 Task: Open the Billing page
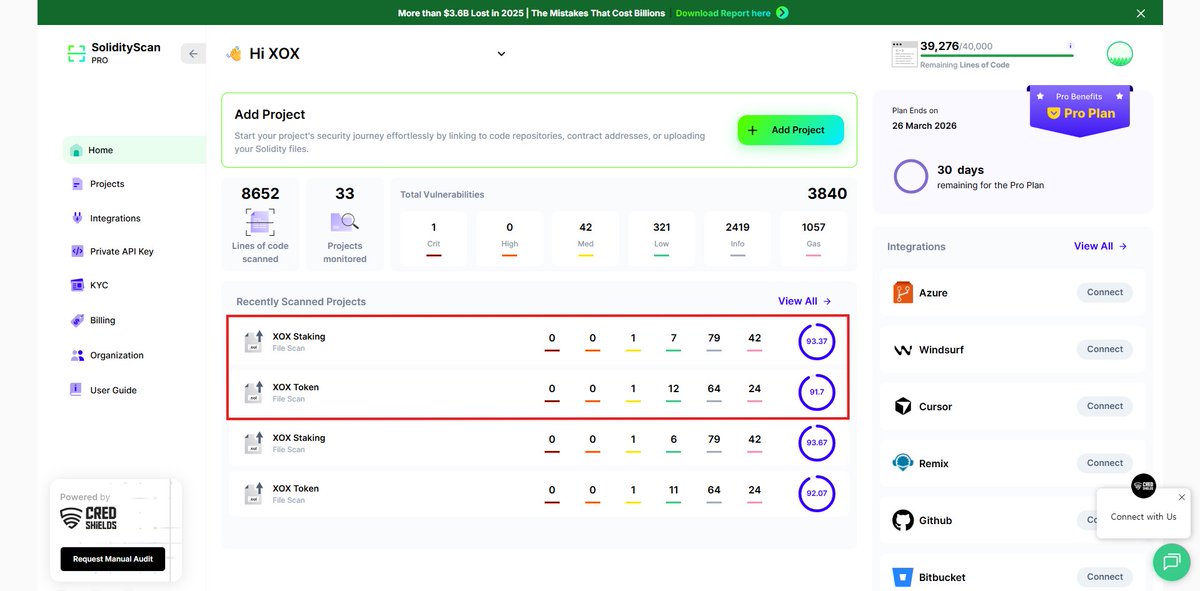[x=93, y=320]
